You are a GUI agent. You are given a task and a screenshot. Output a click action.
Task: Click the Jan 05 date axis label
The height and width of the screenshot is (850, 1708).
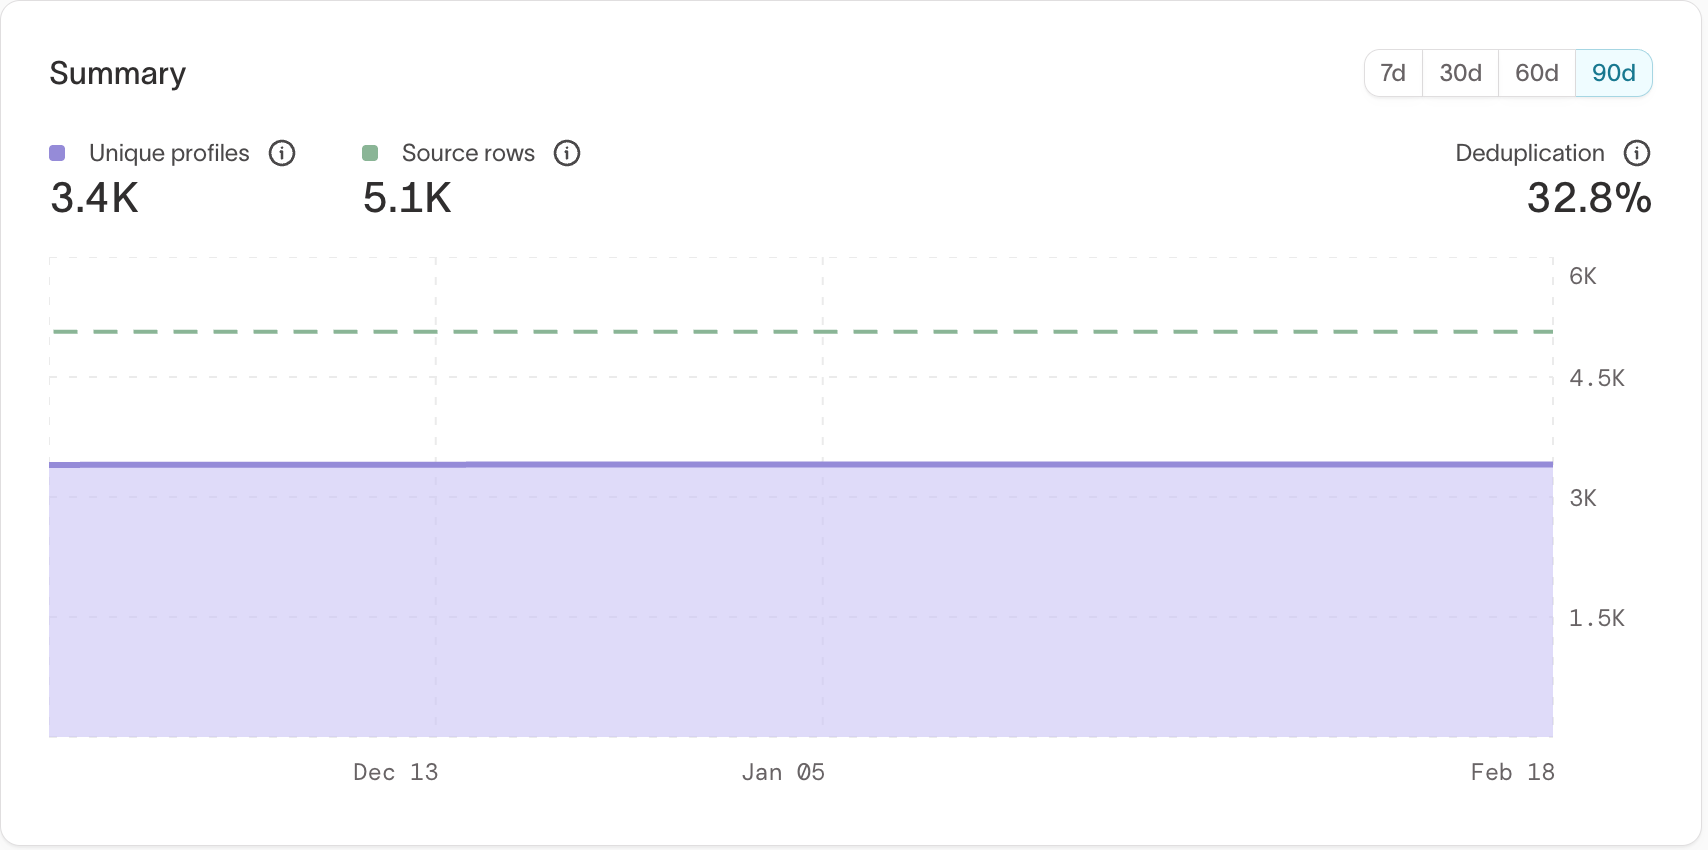pos(783,772)
